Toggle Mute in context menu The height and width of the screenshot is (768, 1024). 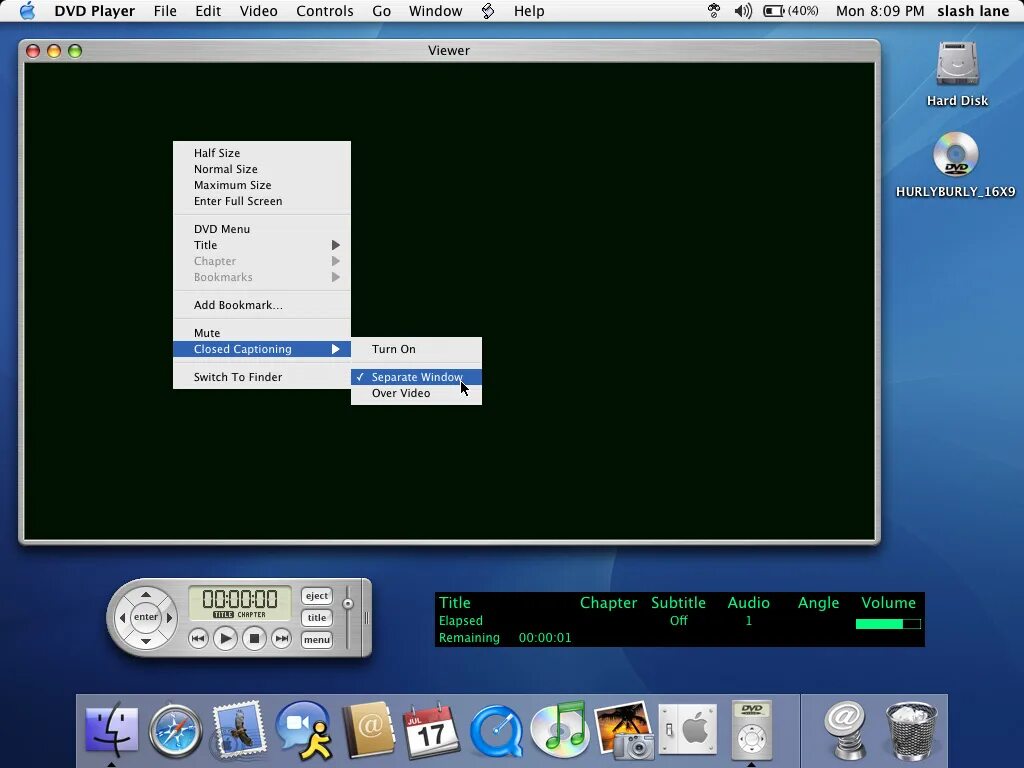pos(262,333)
